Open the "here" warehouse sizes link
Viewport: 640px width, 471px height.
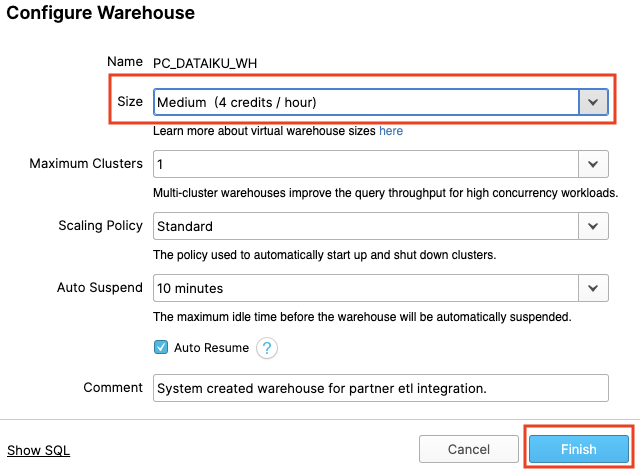click(391, 131)
